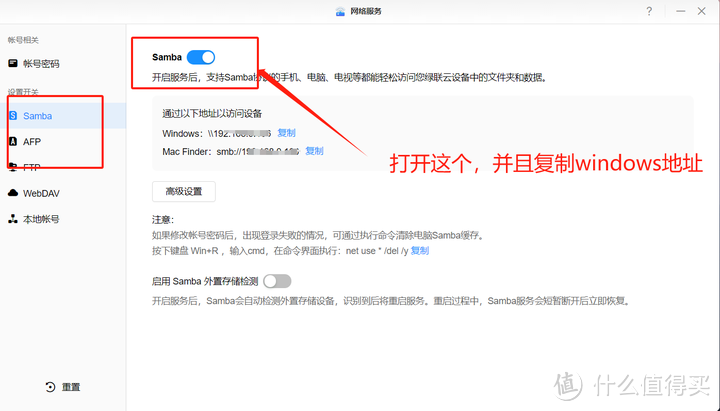Click the reset circular arrow icon

[x=50, y=387]
